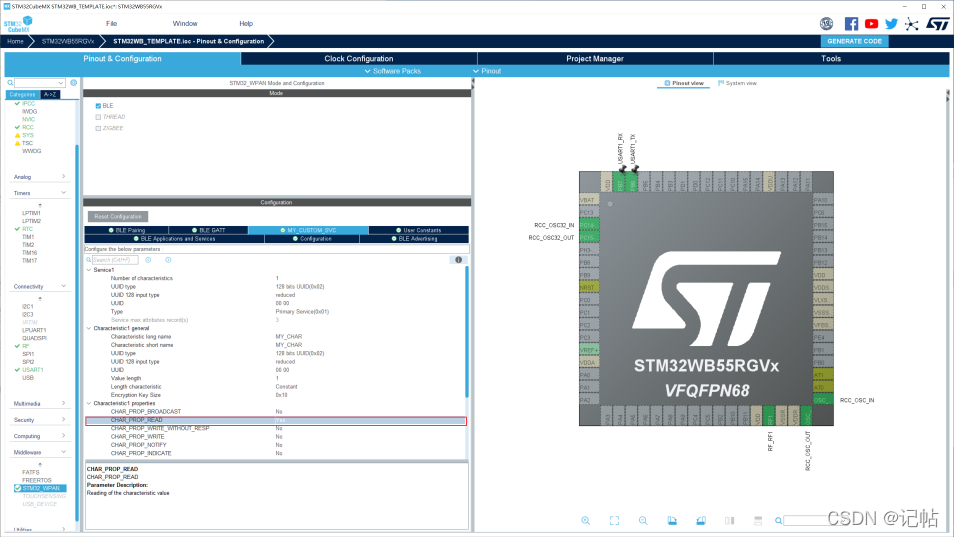Click the next search result arrow icon
This screenshot has height=537, width=954.
[x=168, y=260]
